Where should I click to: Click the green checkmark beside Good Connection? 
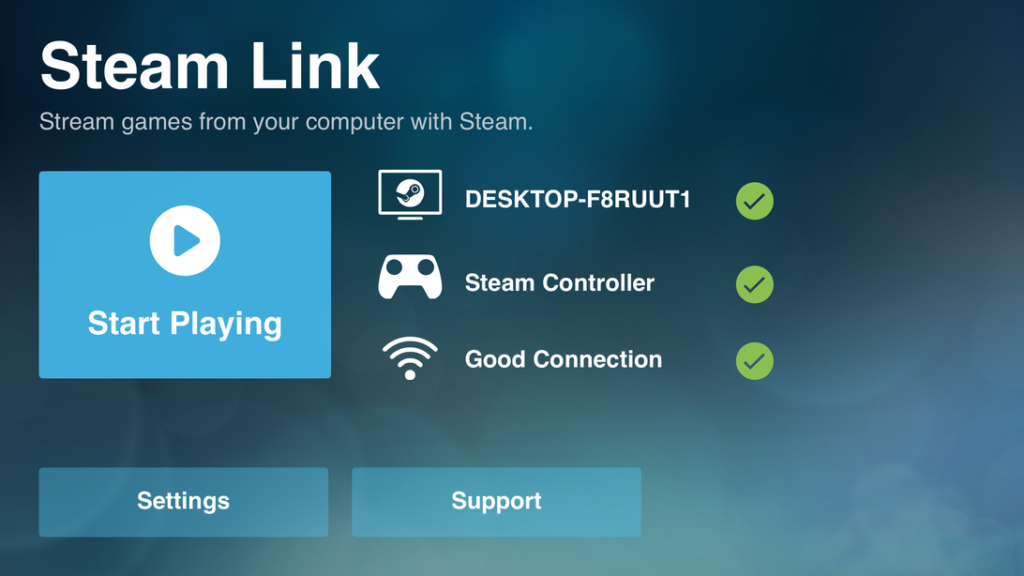tap(754, 360)
